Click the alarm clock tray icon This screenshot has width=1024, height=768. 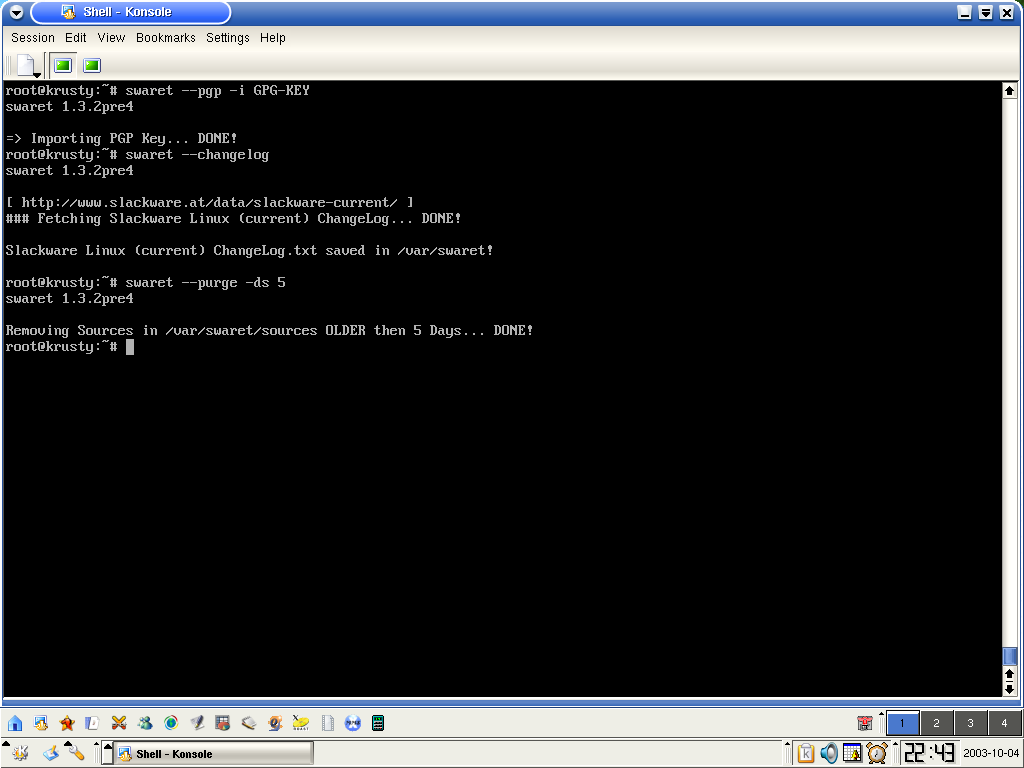pos(877,753)
